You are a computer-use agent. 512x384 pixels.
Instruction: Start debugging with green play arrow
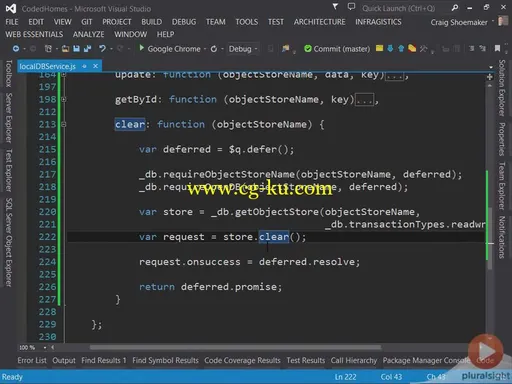coord(142,48)
